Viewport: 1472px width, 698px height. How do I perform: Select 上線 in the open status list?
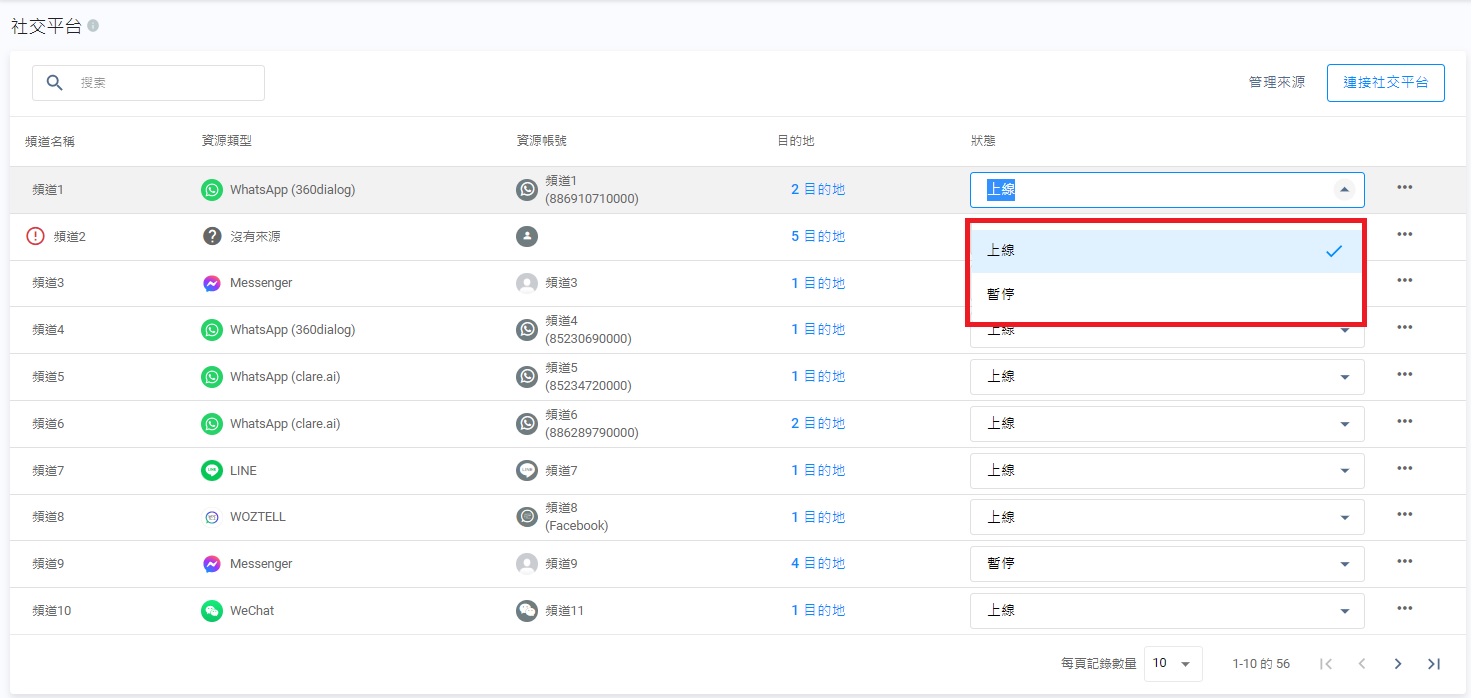1165,251
